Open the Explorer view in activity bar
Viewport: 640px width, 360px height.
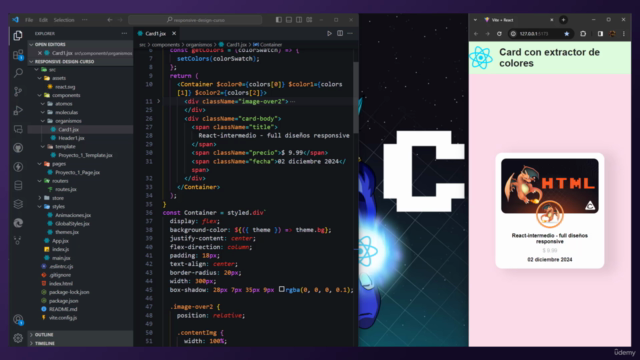pyautogui.click(x=18, y=36)
